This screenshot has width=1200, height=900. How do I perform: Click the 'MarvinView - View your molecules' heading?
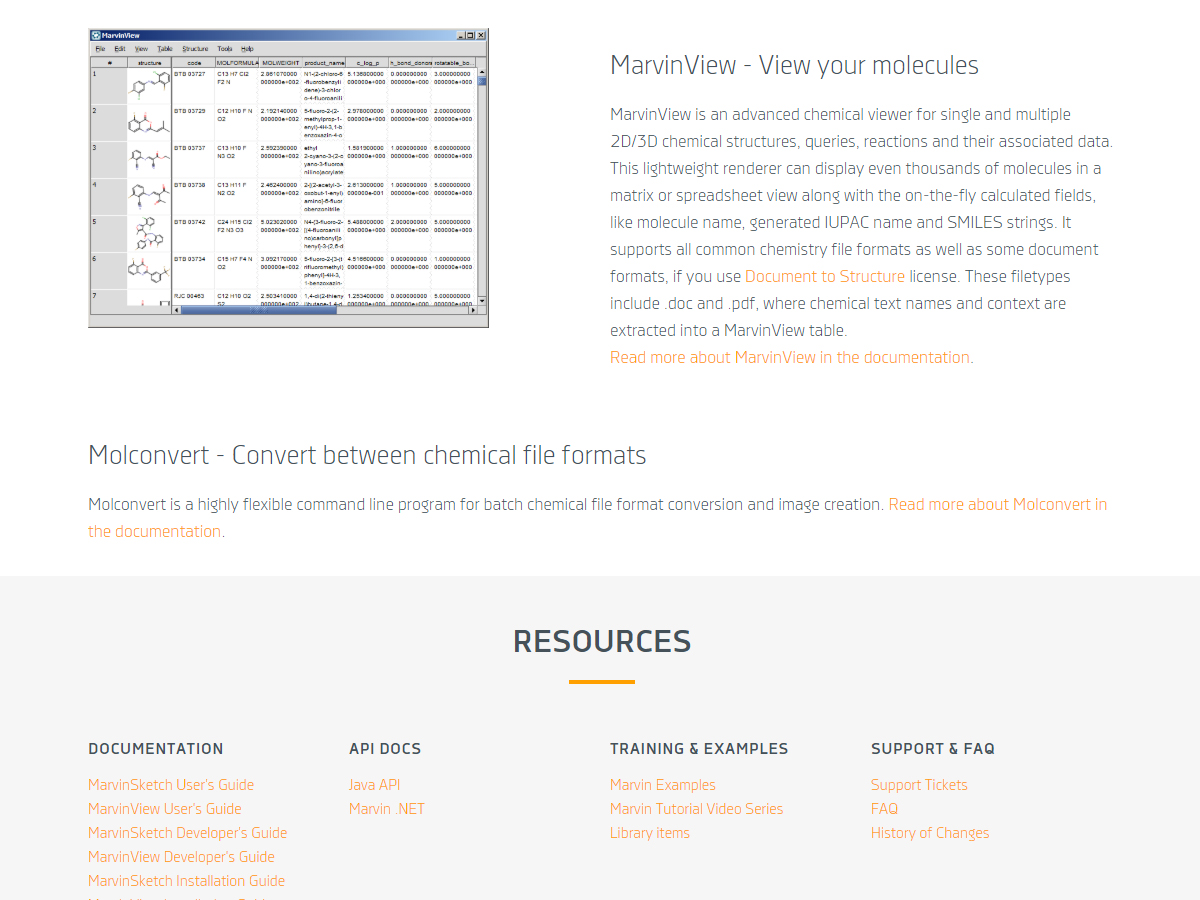[x=794, y=65]
